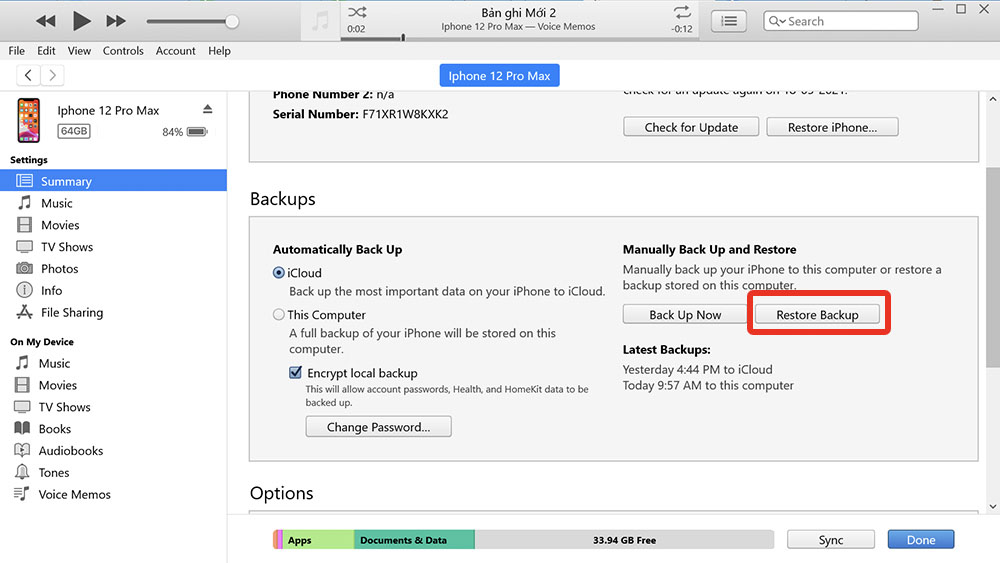Click the iPhone device thumbnail
This screenshot has width=1000, height=563.
click(x=28, y=121)
